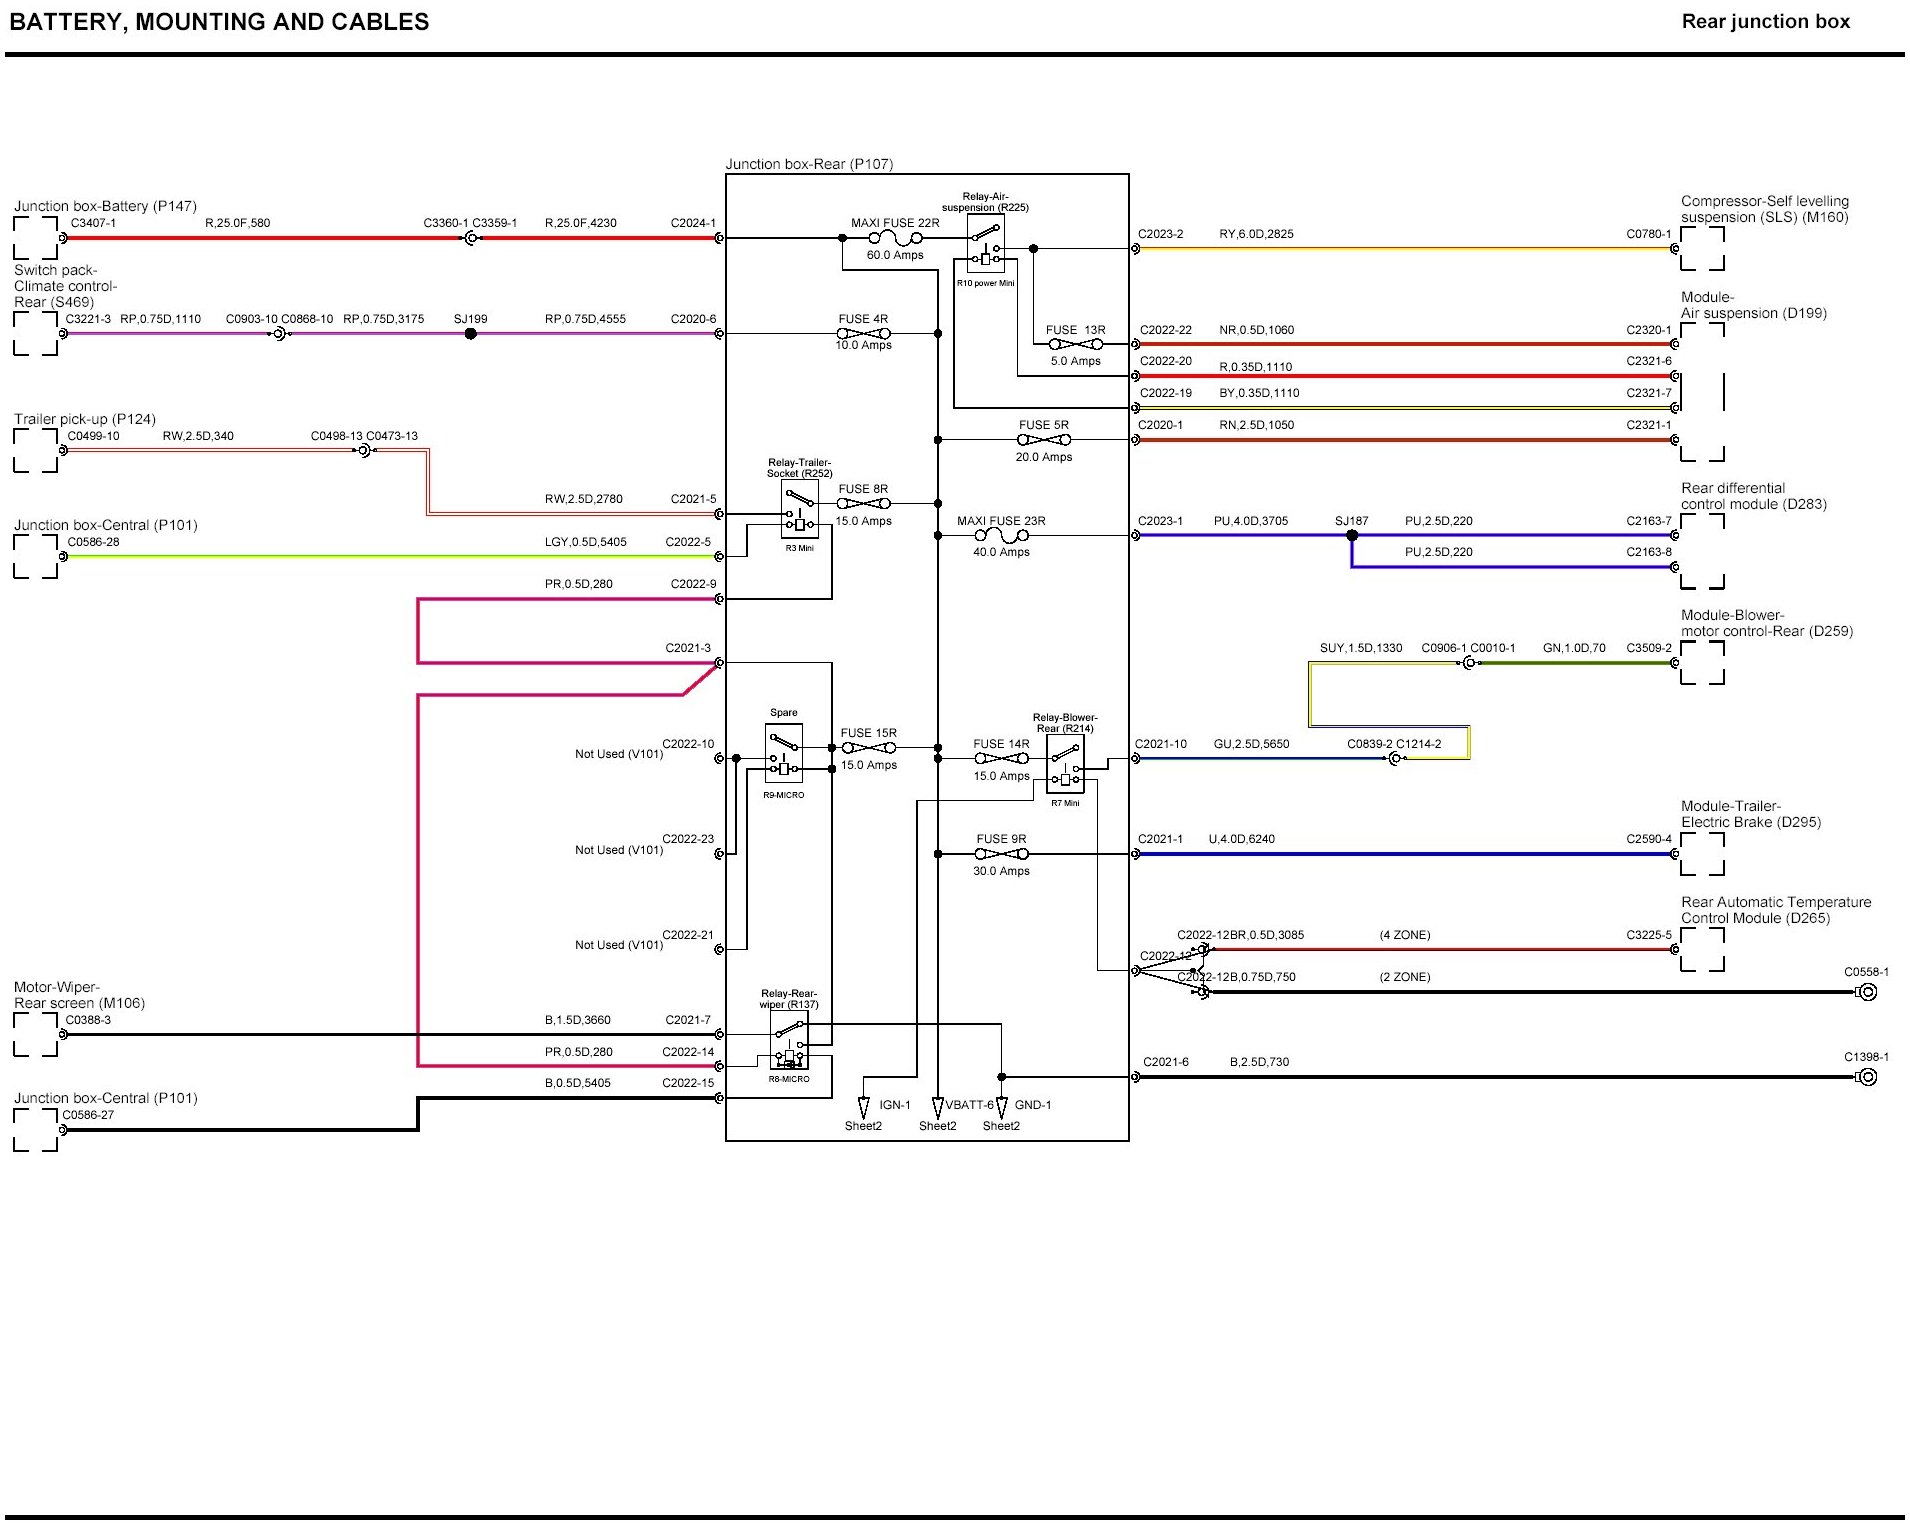Click the Air suspension relay R225 symbol
1910x1530 pixels.
click(x=986, y=245)
